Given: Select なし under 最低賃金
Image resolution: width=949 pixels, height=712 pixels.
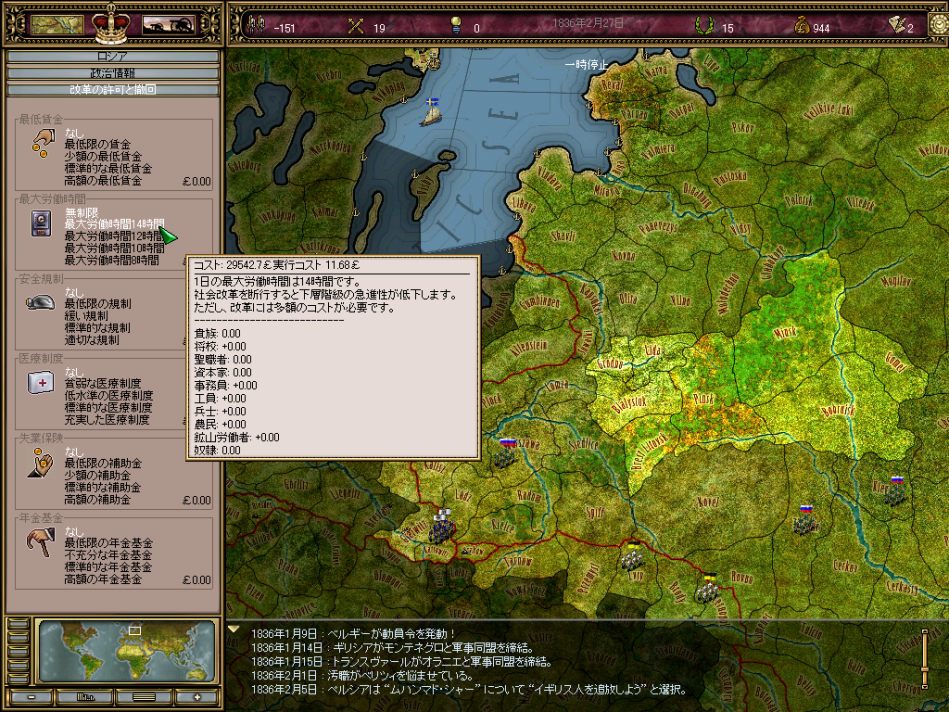Looking at the screenshot, I should [x=74, y=133].
